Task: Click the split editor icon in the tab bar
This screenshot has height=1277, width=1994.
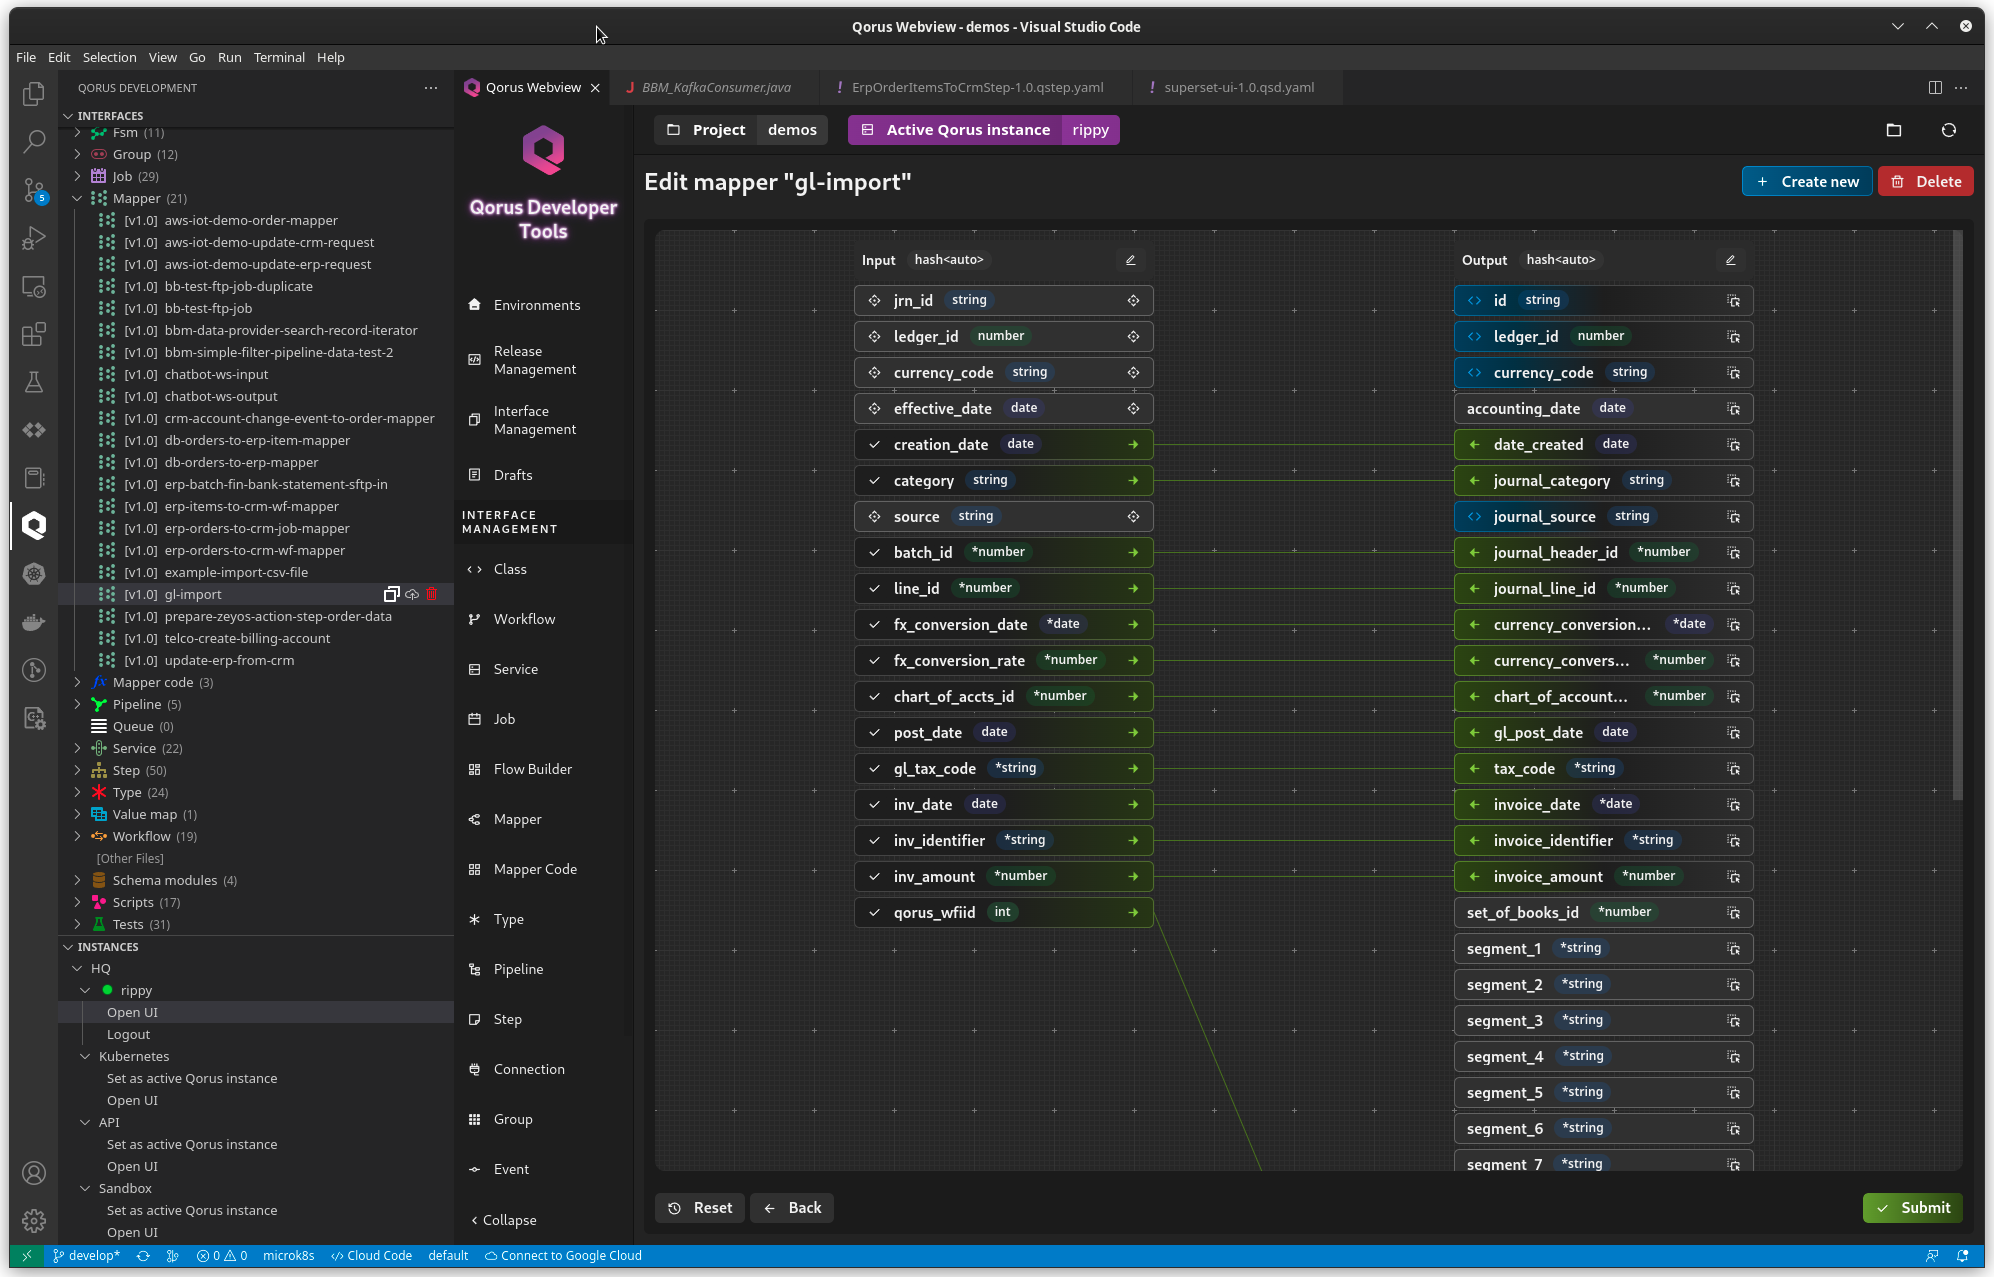Action: tap(1935, 88)
